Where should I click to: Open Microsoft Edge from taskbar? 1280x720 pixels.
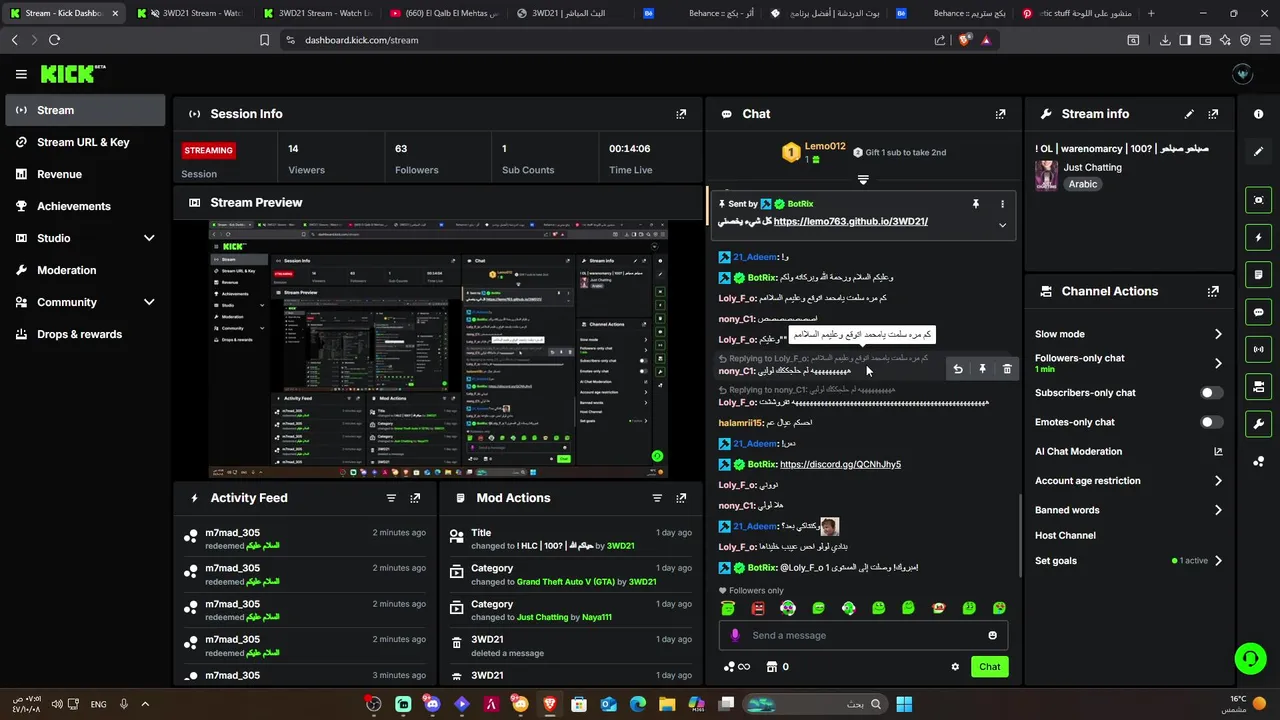pos(638,704)
